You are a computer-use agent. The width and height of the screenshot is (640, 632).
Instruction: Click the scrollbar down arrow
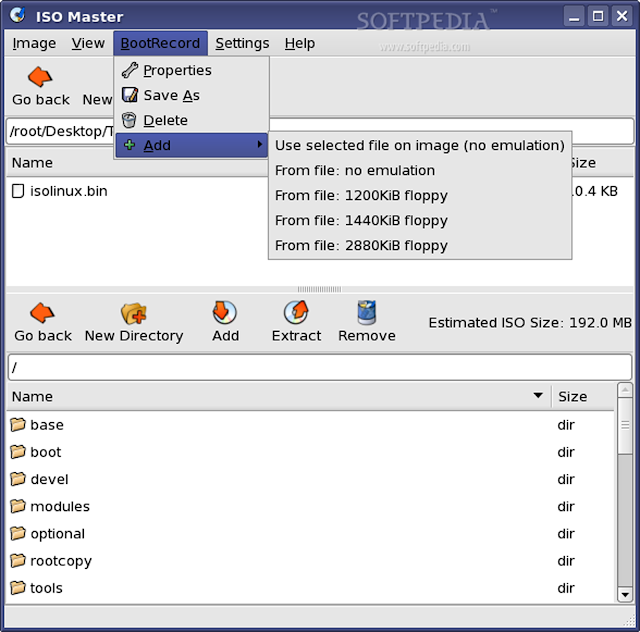pos(625,595)
